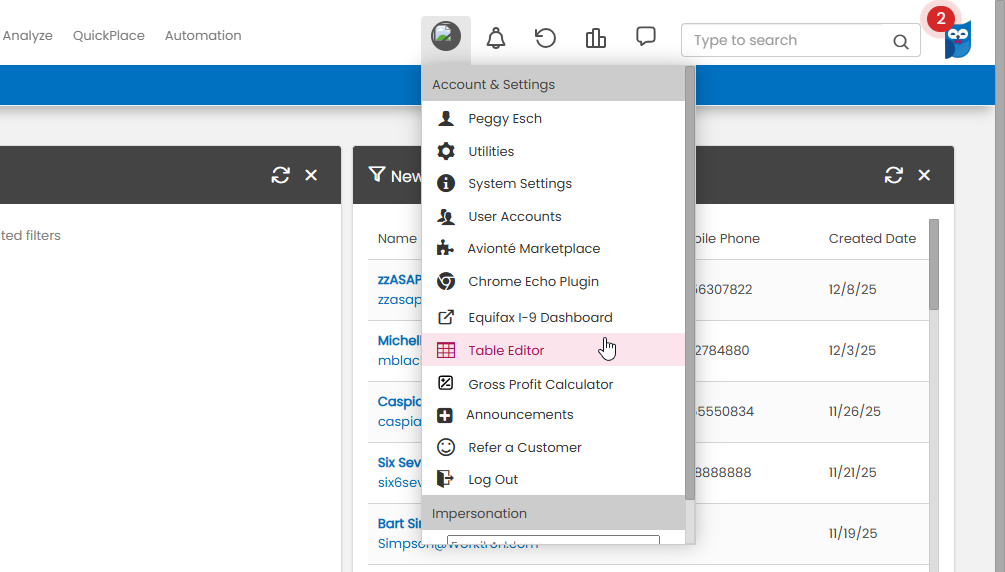Click the 11/26/25 date cell

tap(854, 411)
